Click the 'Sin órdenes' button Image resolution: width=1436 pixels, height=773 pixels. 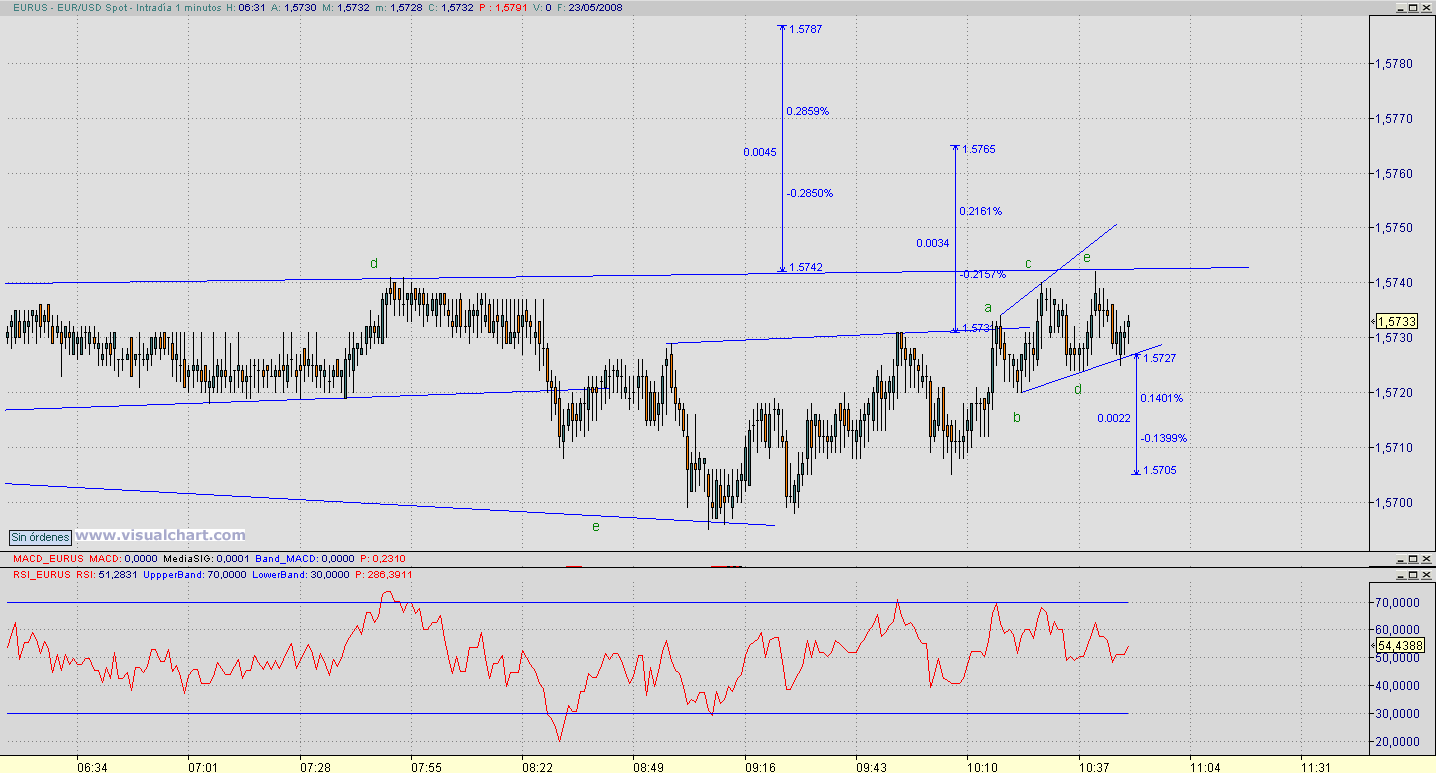(x=40, y=536)
